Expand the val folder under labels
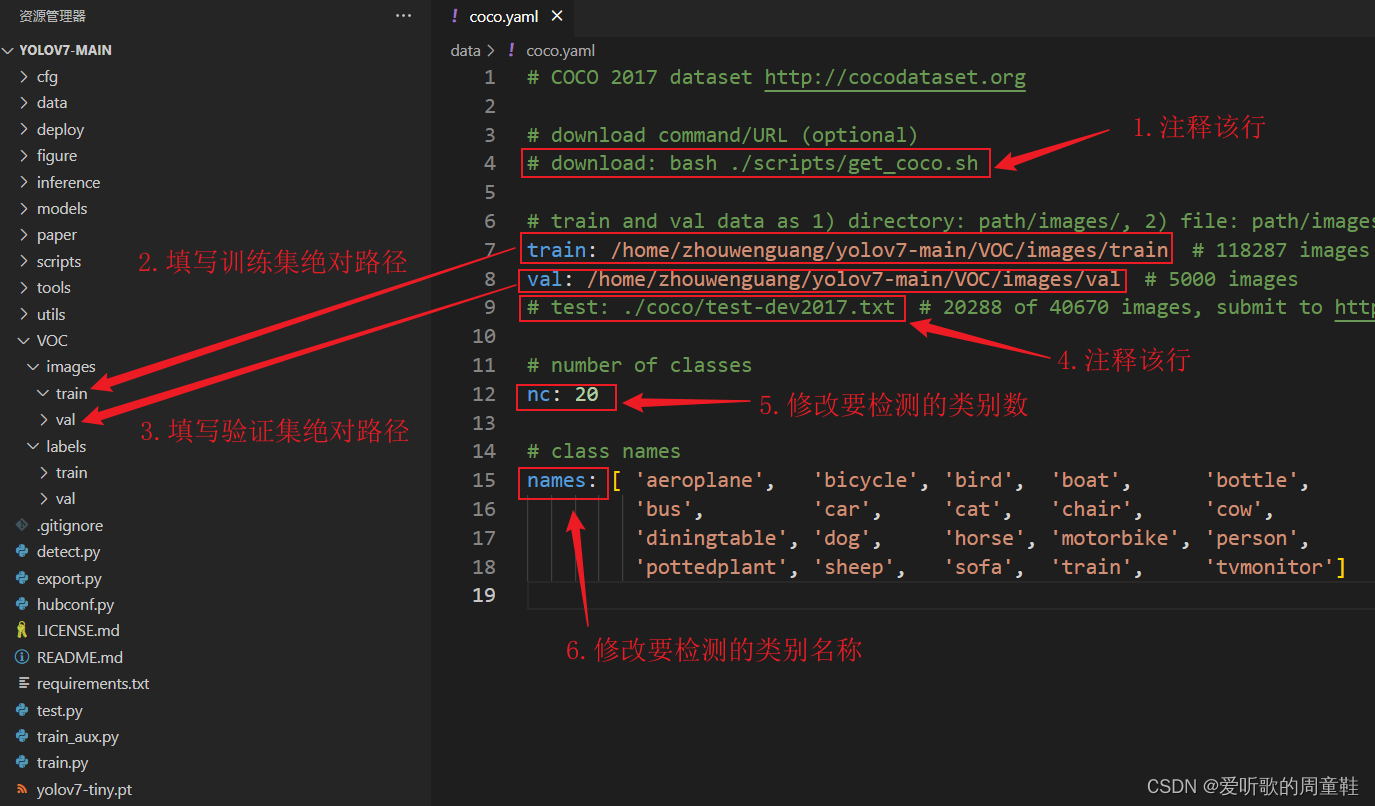 point(43,499)
